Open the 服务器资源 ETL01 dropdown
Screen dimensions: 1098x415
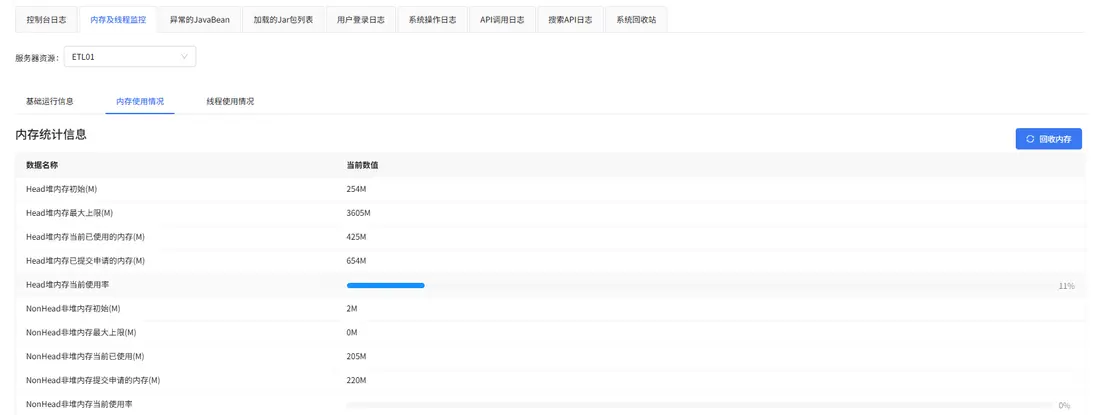(130, 57)
